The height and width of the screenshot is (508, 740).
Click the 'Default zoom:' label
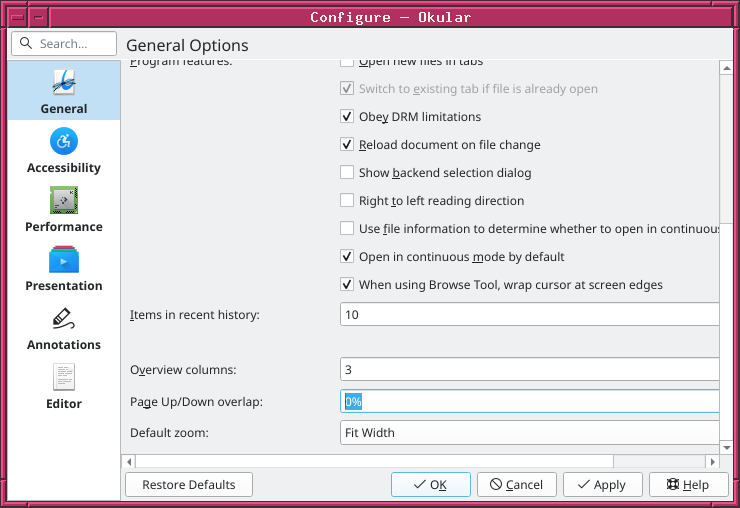[169, 433]
